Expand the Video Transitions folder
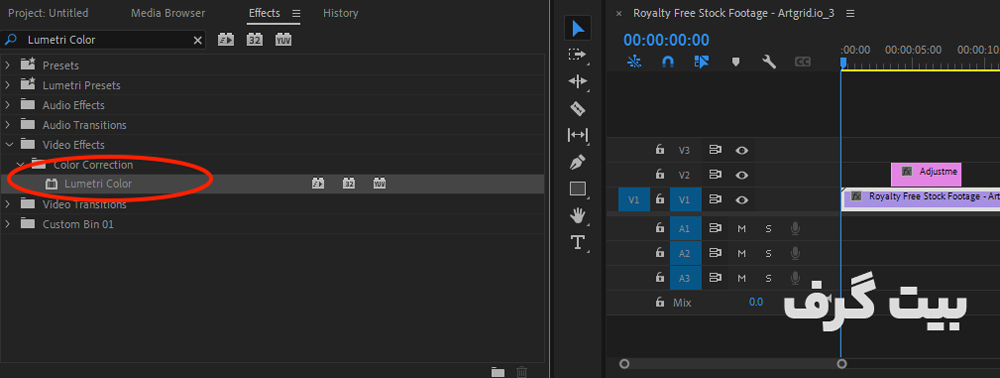 [8, 204]
